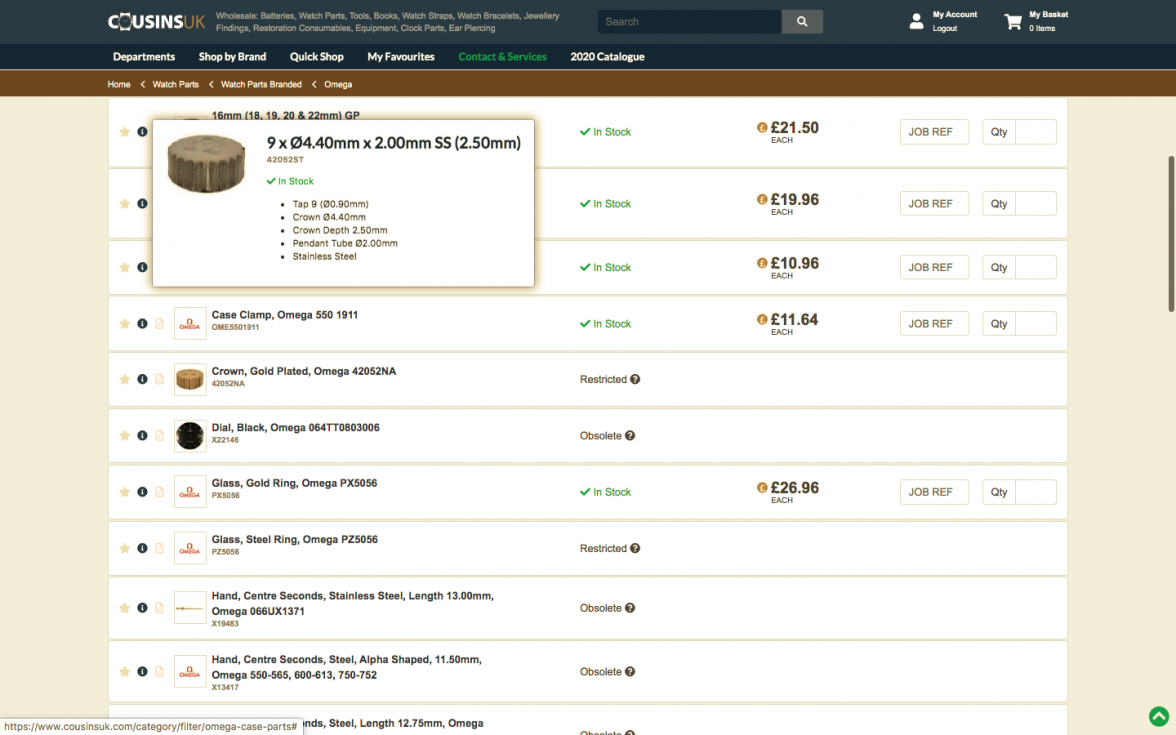Open My Basket via the basket icon
The height and width of the screenshot is (735, 1176).
pyautogui.click(x=1010, y=21)
